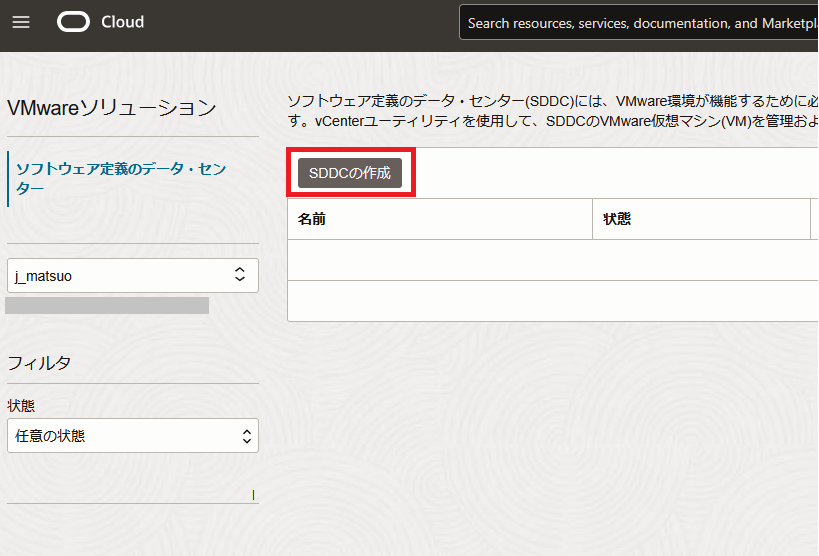The height and width of the screenshot is (556, 819).
Task: Click the VMwareソリューション heading
Action: 112,108
